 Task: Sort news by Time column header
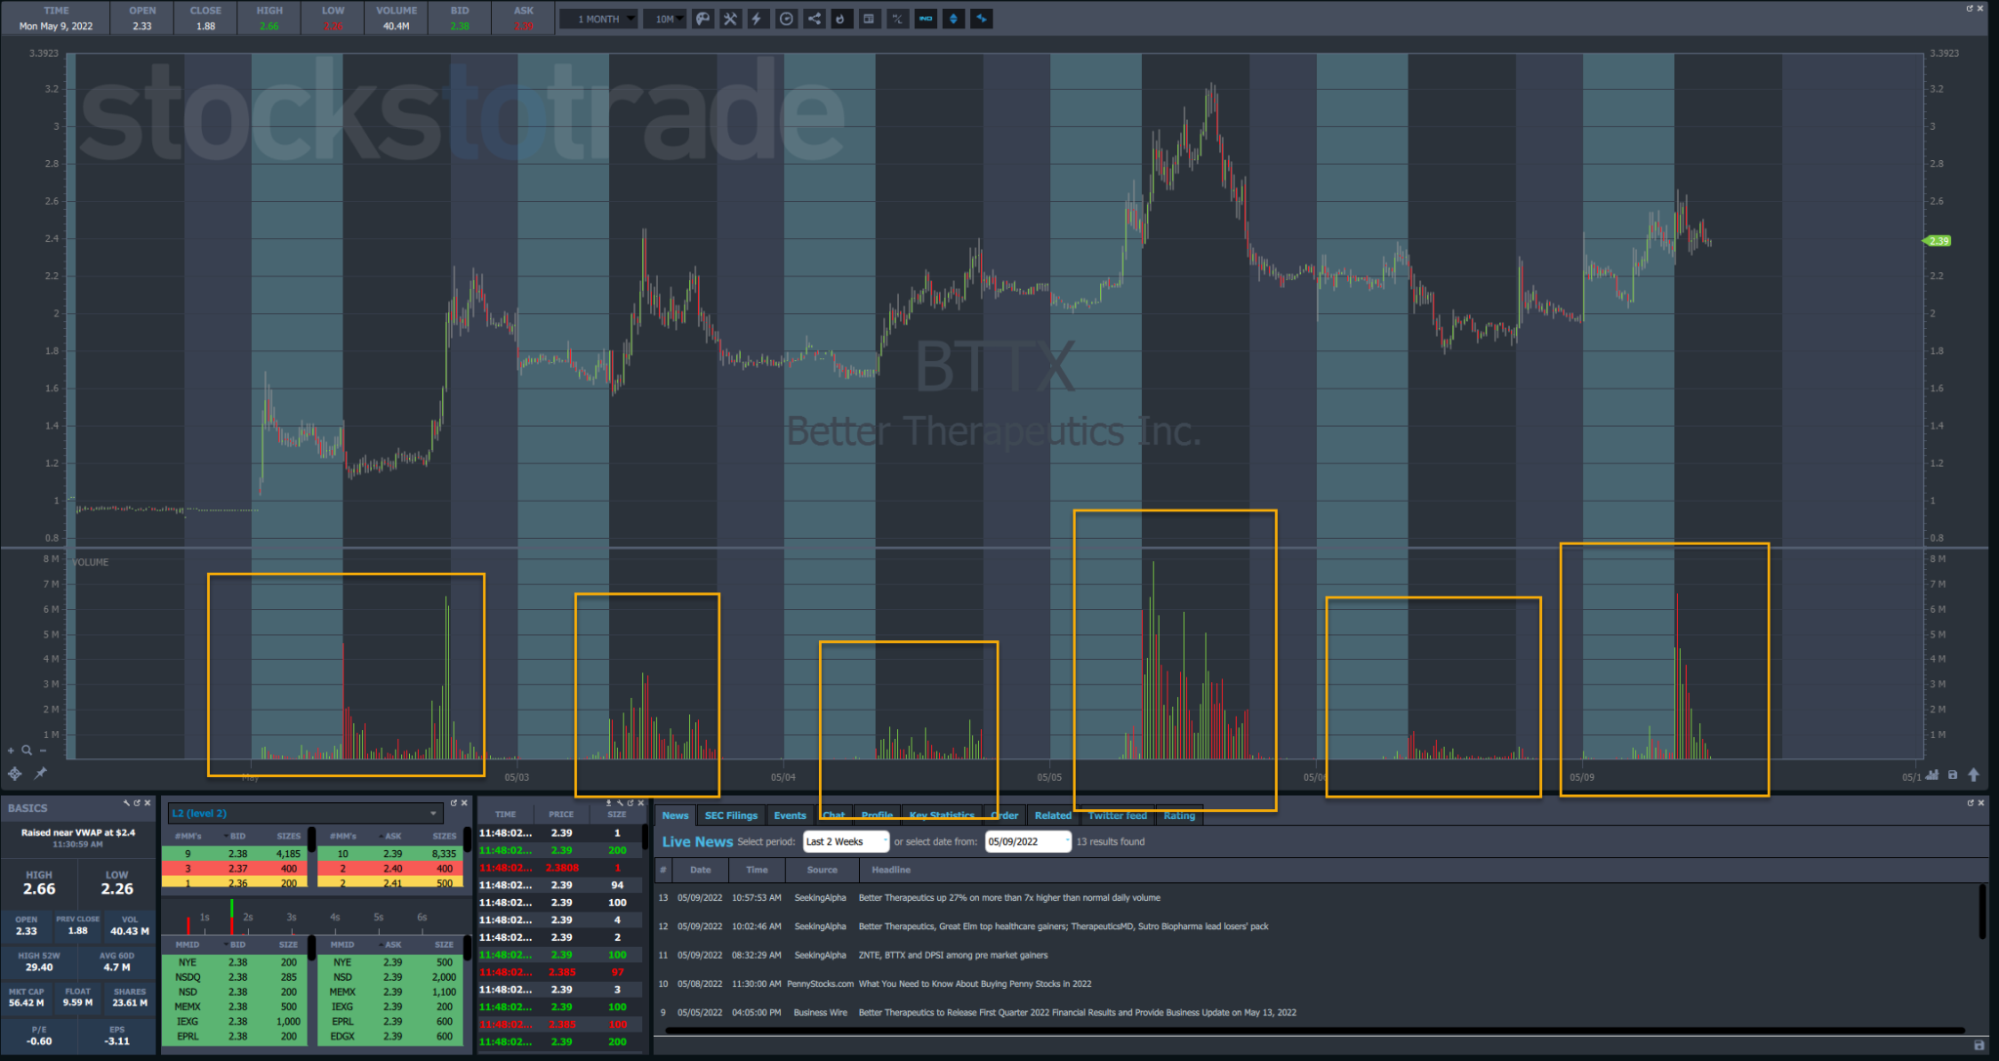click(x=757, y=870)
